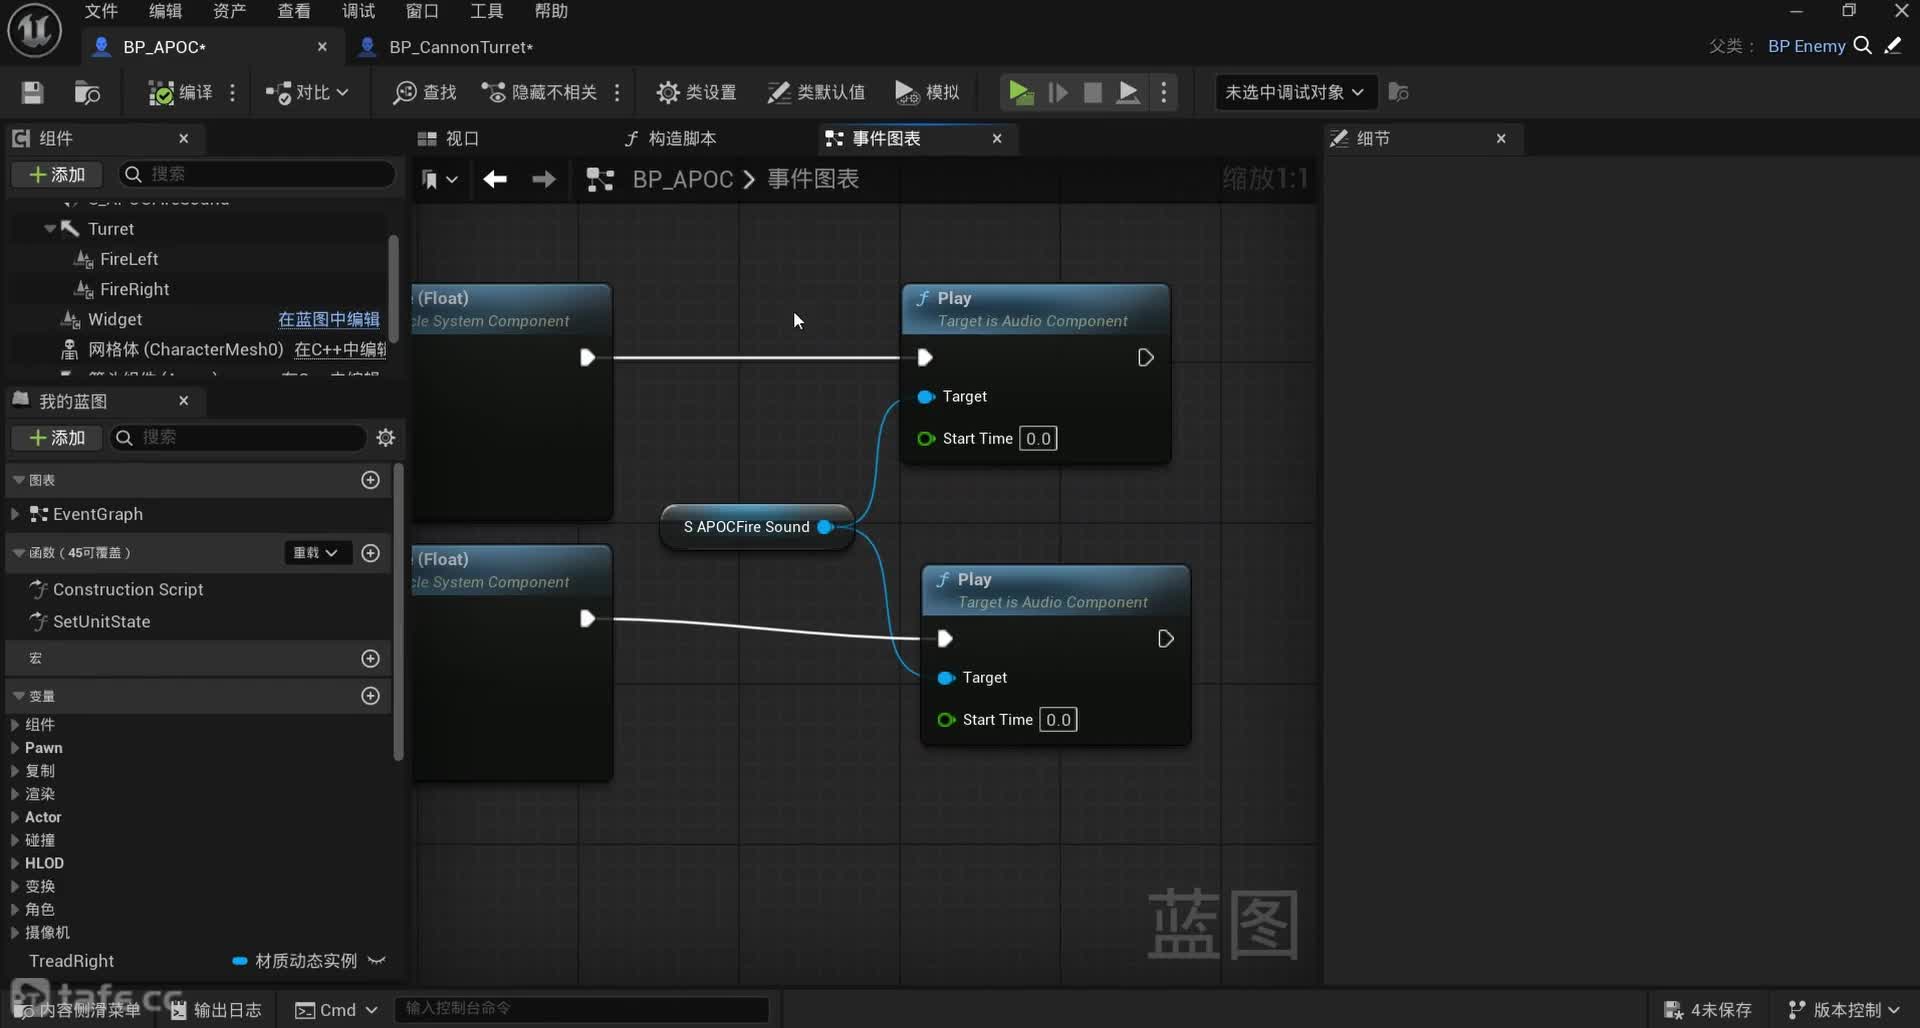Open 类默认值 class defaults

tap(816, 93)
